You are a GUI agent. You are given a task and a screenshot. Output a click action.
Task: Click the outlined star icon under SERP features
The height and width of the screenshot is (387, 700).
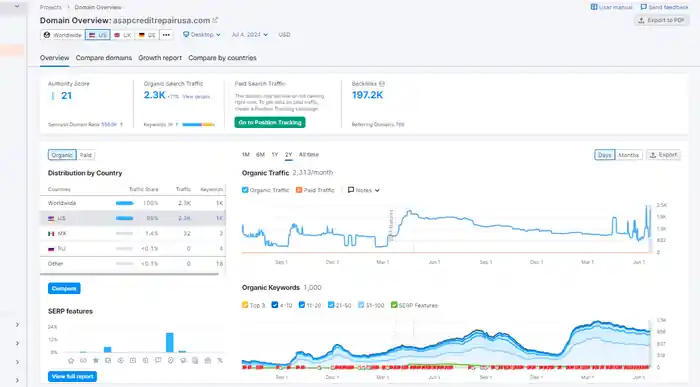click(71, 360)
